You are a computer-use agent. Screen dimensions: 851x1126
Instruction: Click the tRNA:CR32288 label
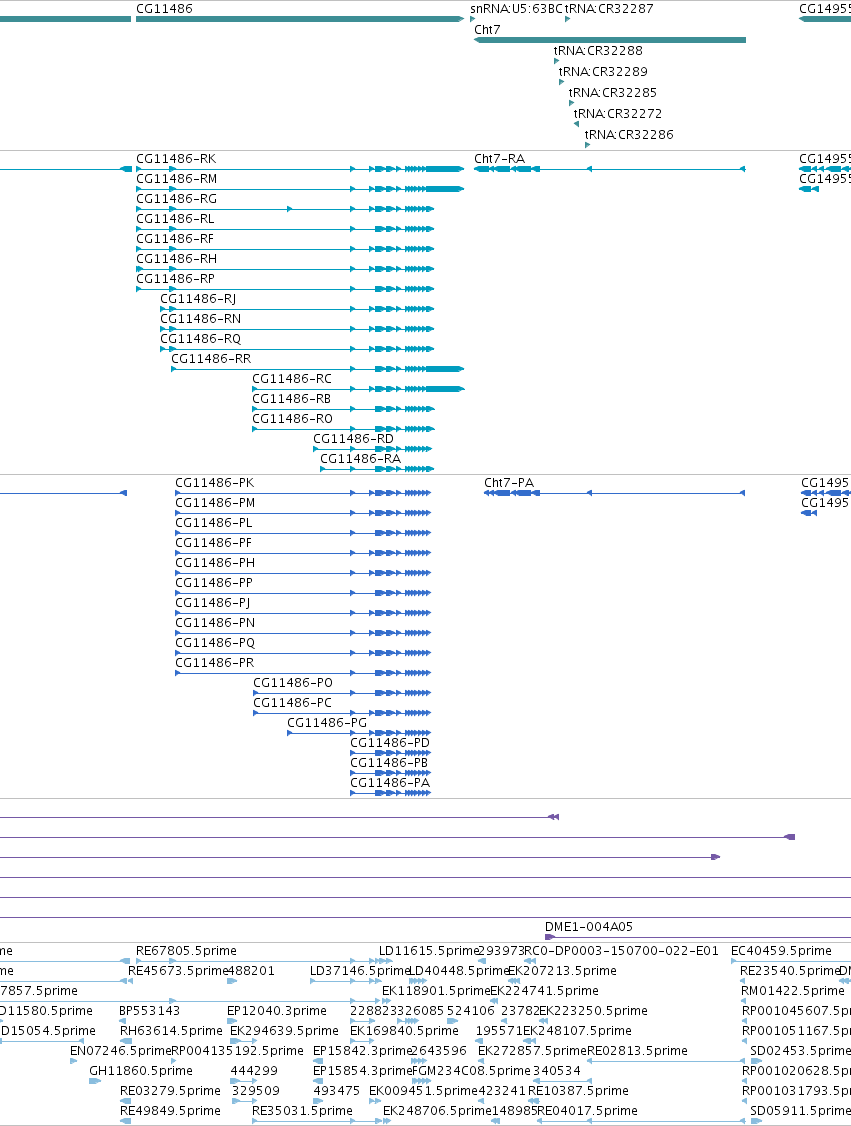598,50
